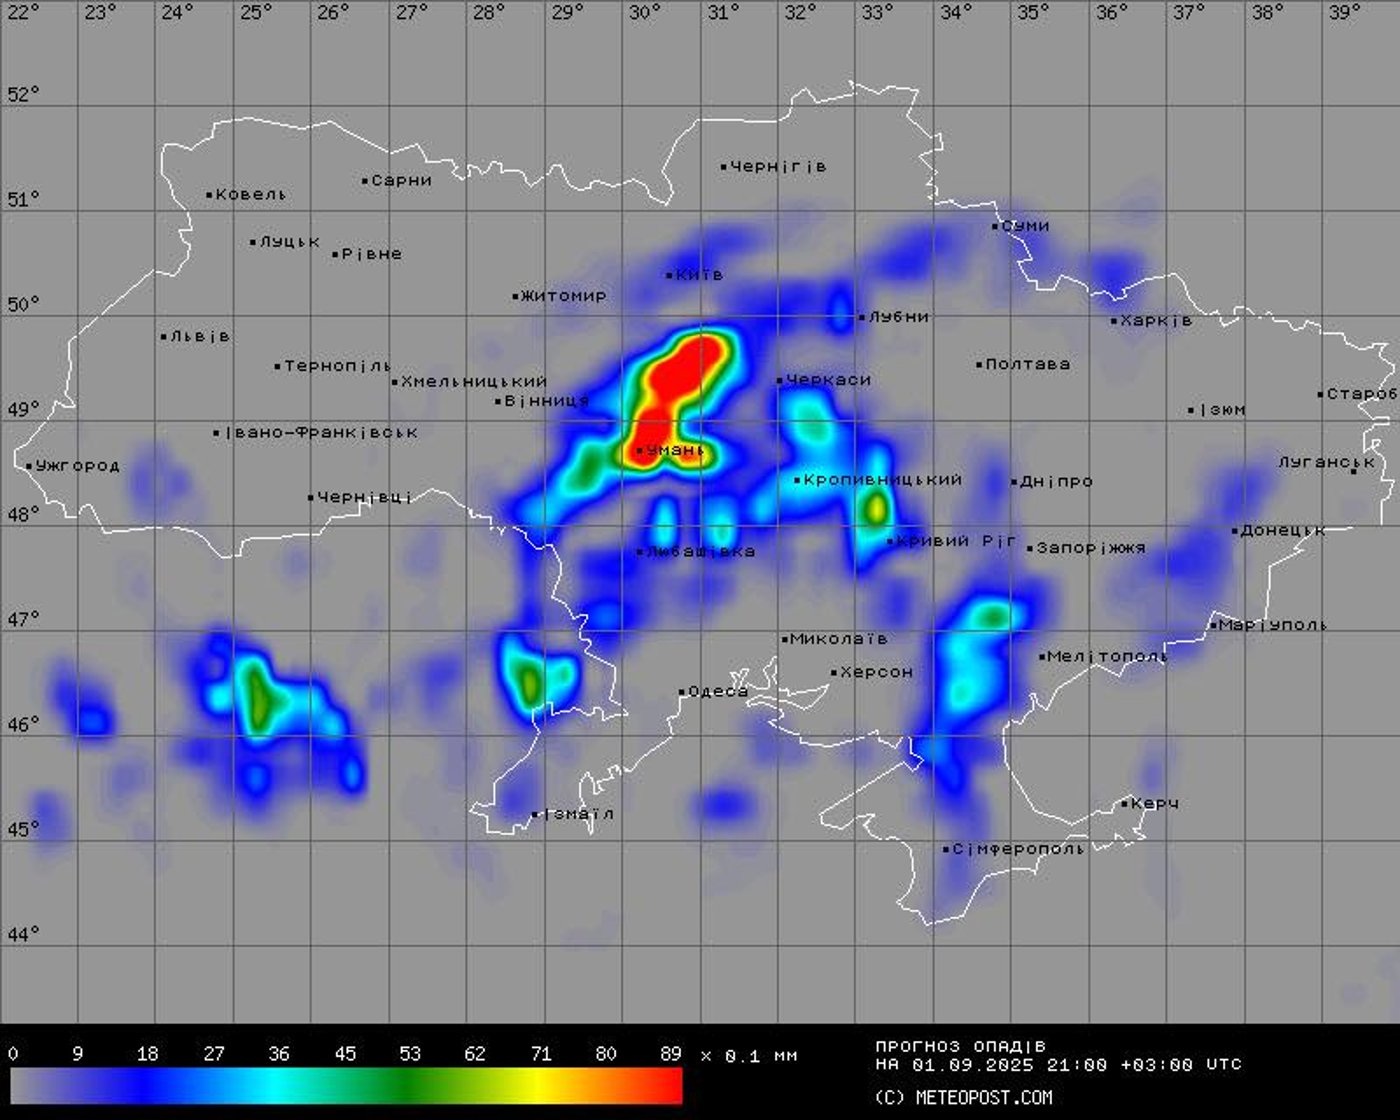1400x1120 pixels.
Task: Click the 52° latitude label
Action: coord(23,94)
